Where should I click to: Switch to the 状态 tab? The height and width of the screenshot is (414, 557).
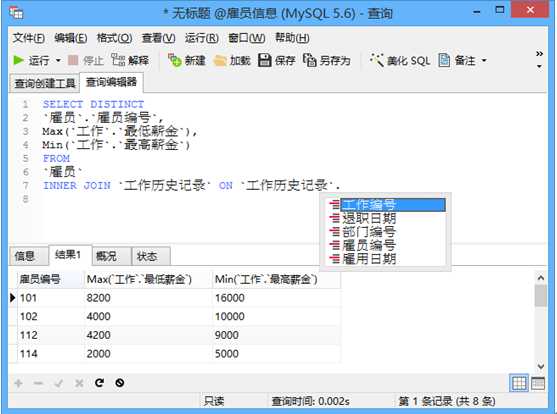[x=151, y=256]
